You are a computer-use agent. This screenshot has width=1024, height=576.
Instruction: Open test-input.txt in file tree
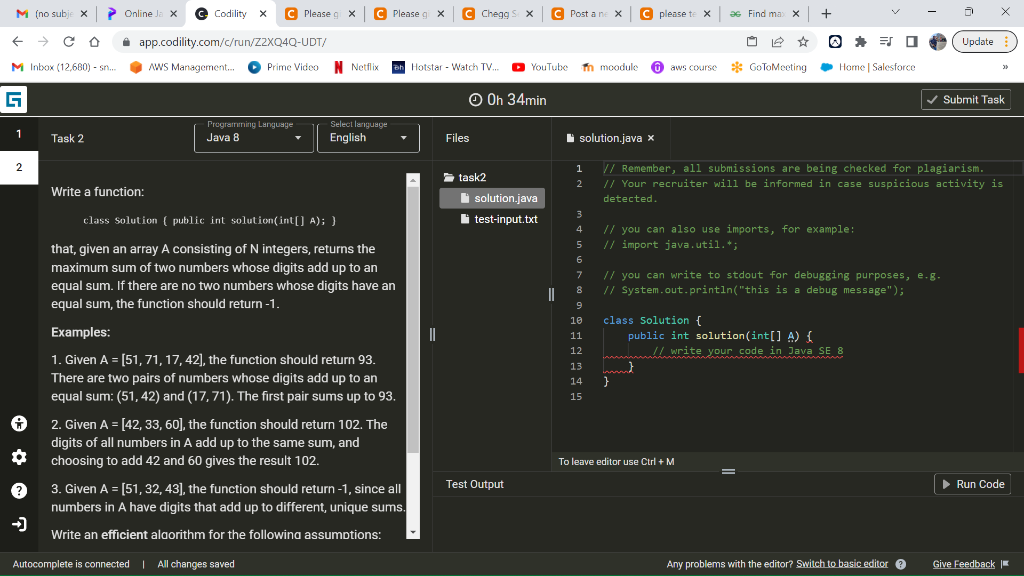(505, 219)
